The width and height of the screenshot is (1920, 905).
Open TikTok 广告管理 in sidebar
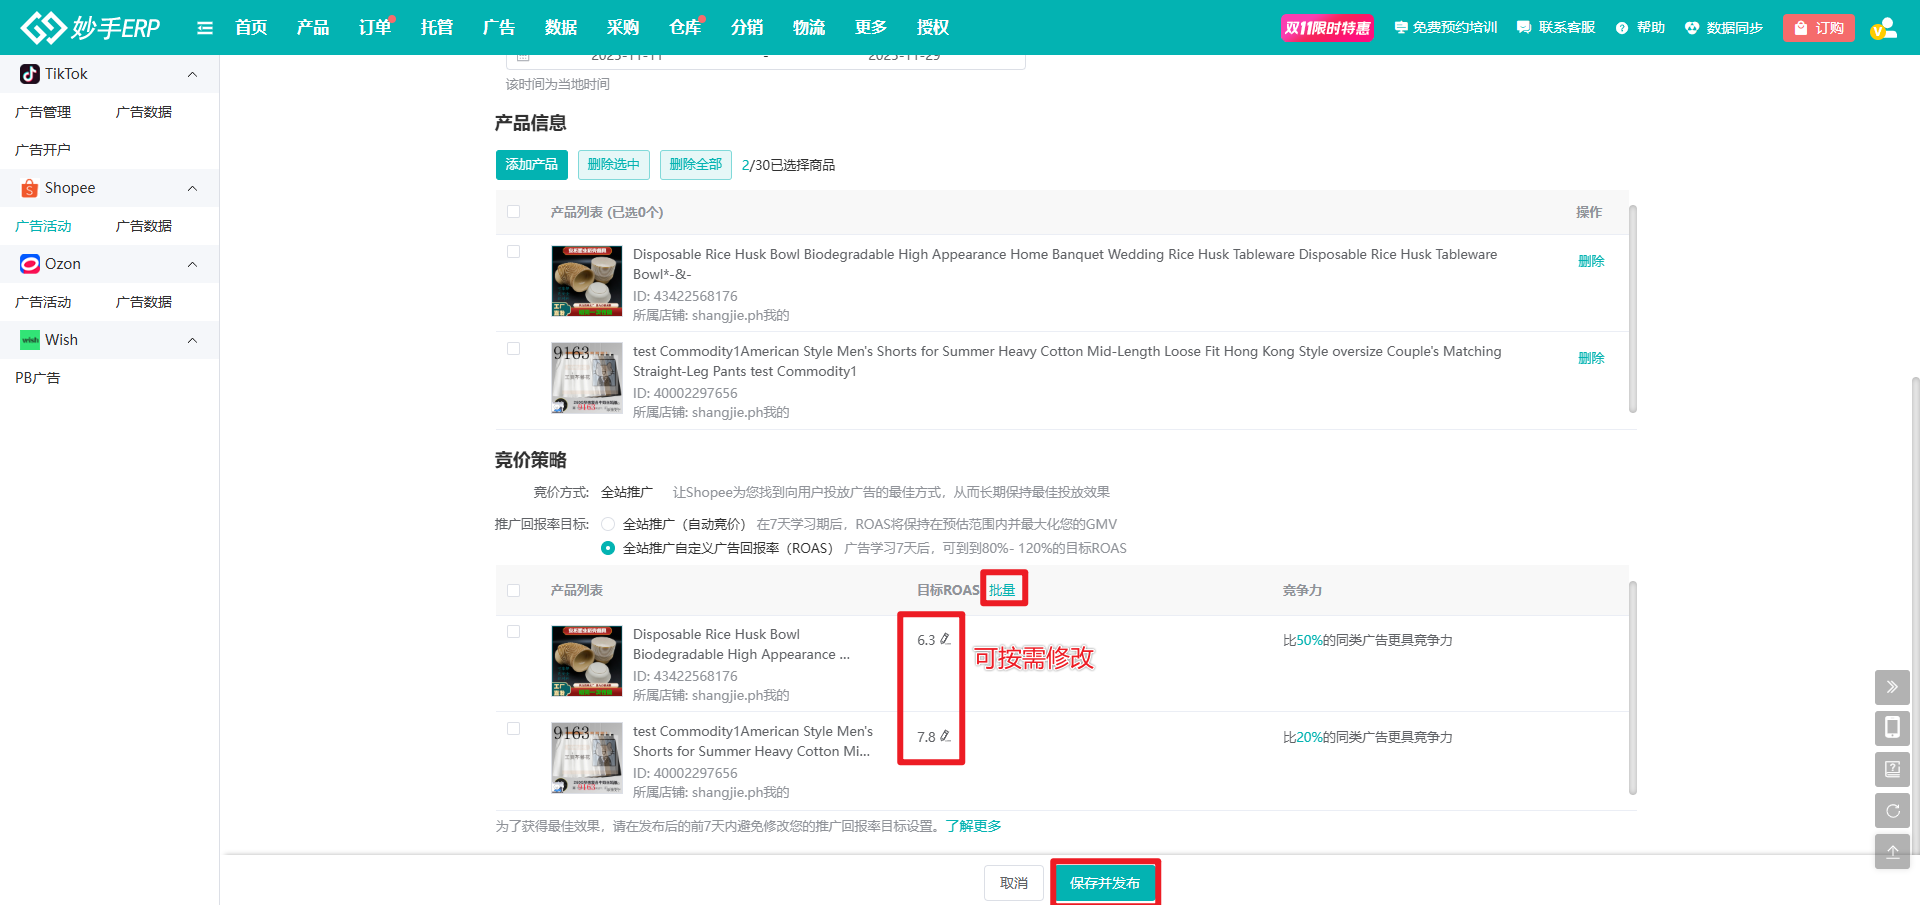[x=43, y=112]
